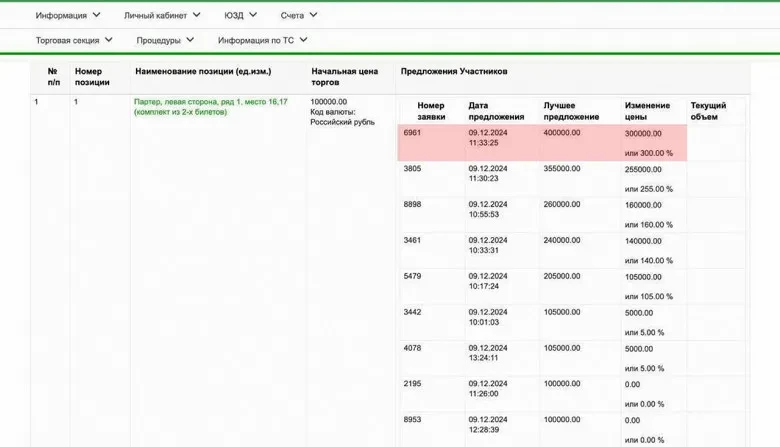The width and height of the screenshot is (780, 447).
Task: Click the Начальная цена торгов header
Action: [x=344, y=77]
